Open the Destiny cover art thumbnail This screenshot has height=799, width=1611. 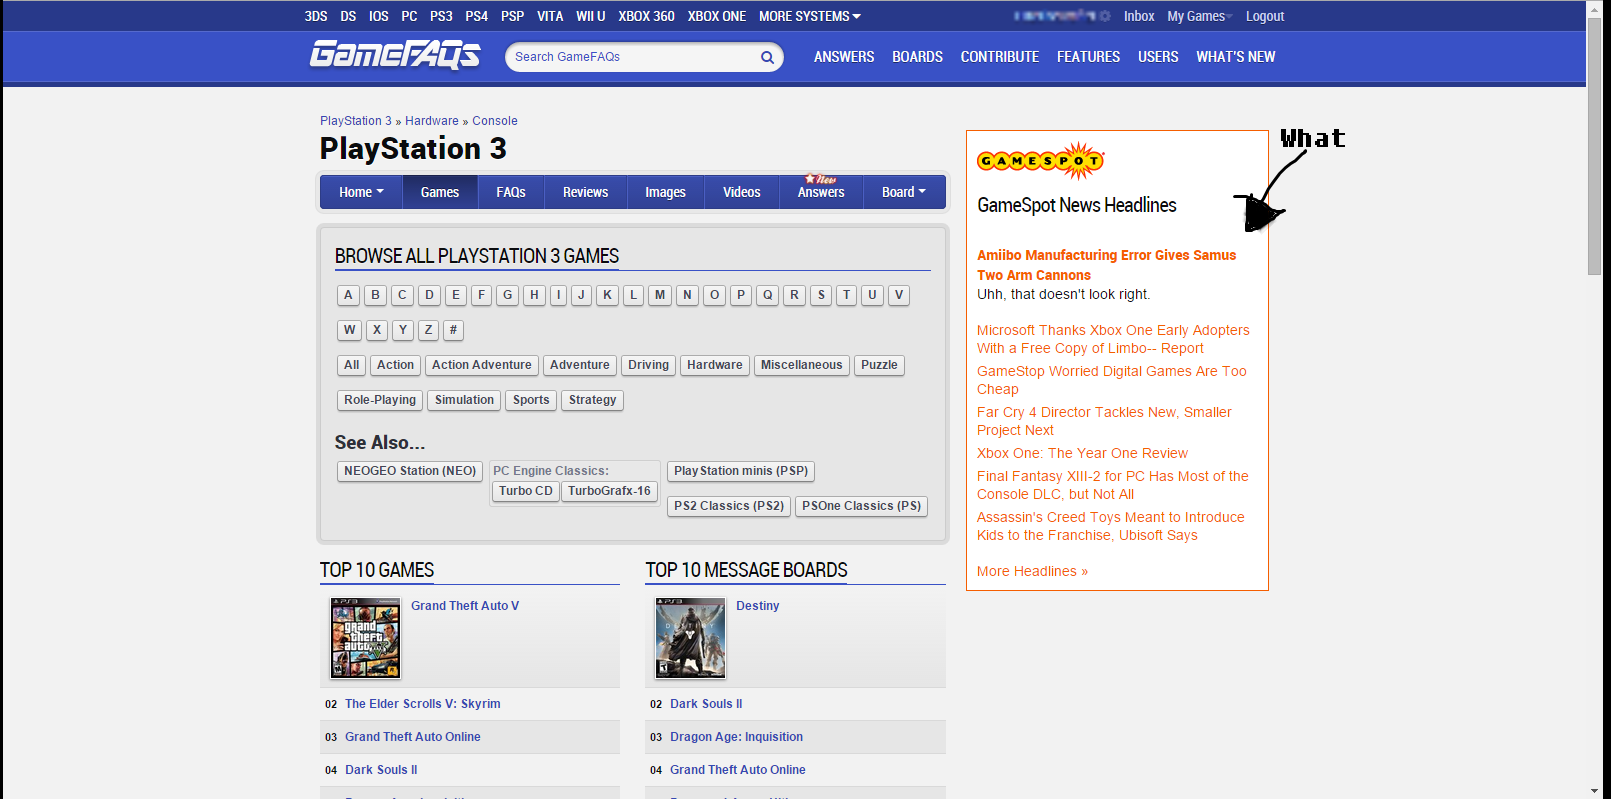(x=690, y=638)
